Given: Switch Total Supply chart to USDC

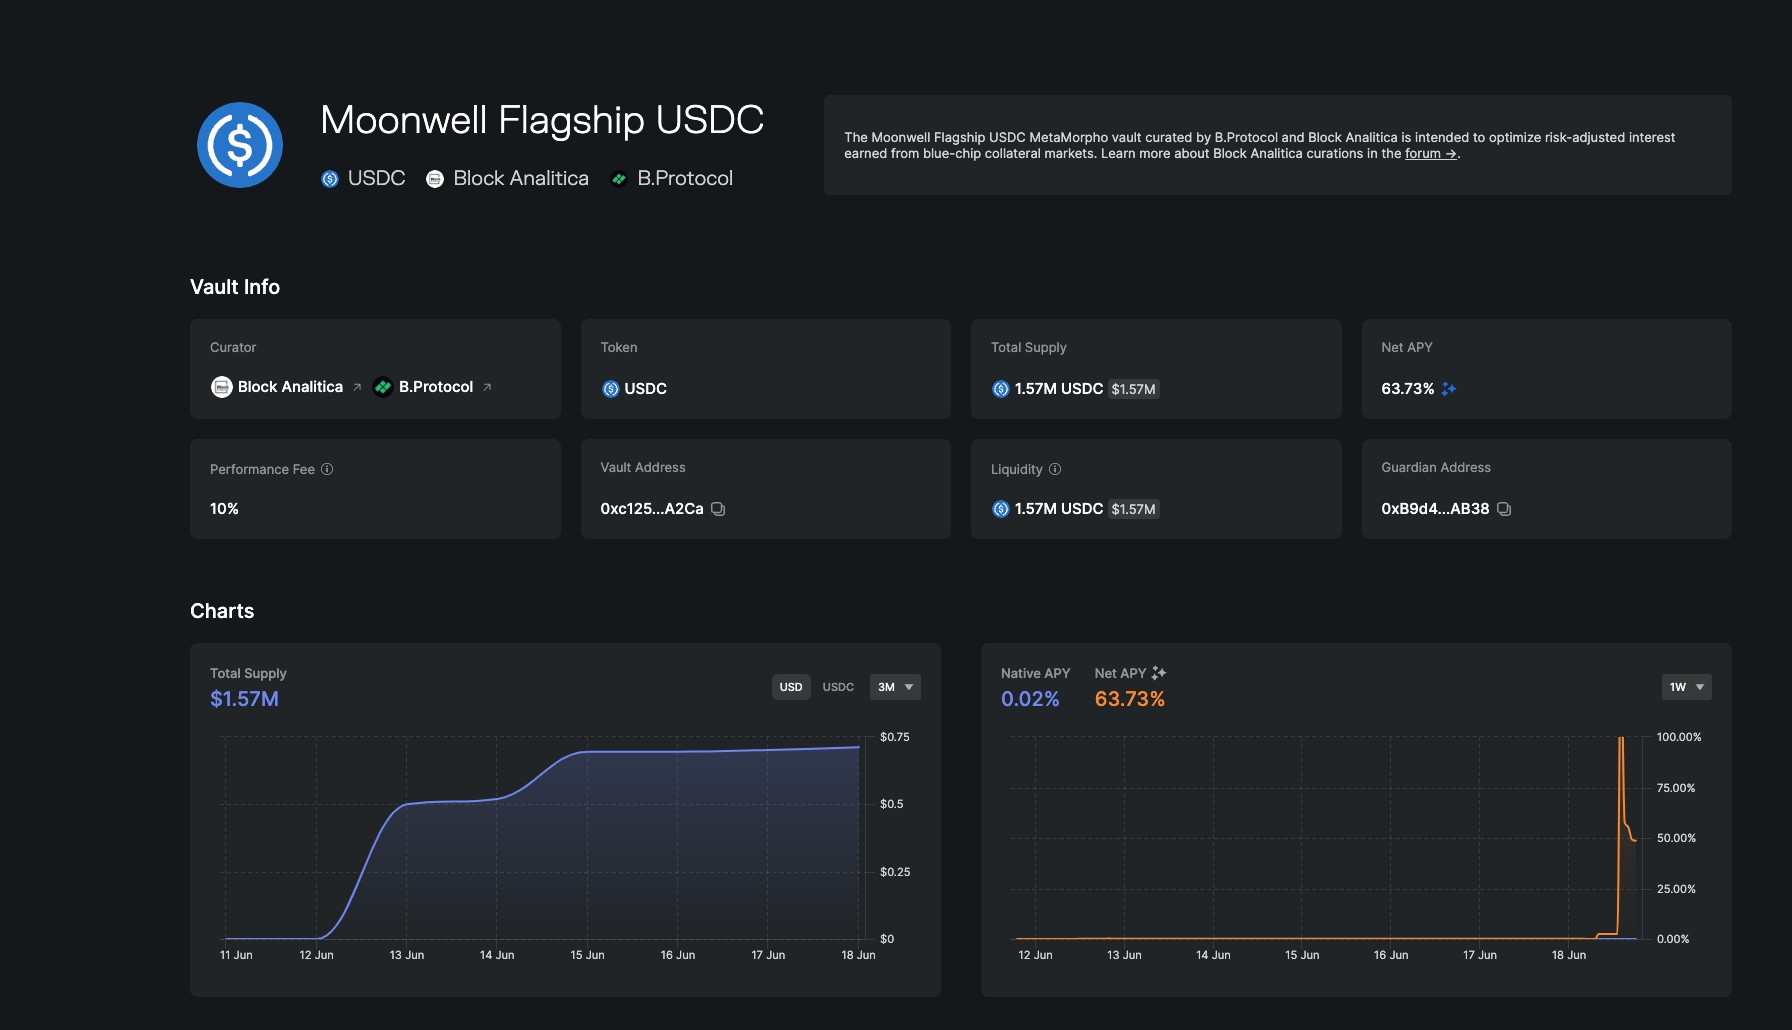Looking at the screenshot, I should coord(838,687).
